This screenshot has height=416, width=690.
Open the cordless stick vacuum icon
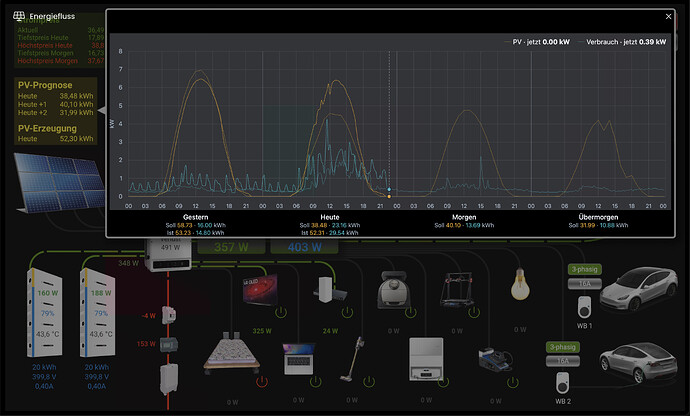[x=353, y=359]
